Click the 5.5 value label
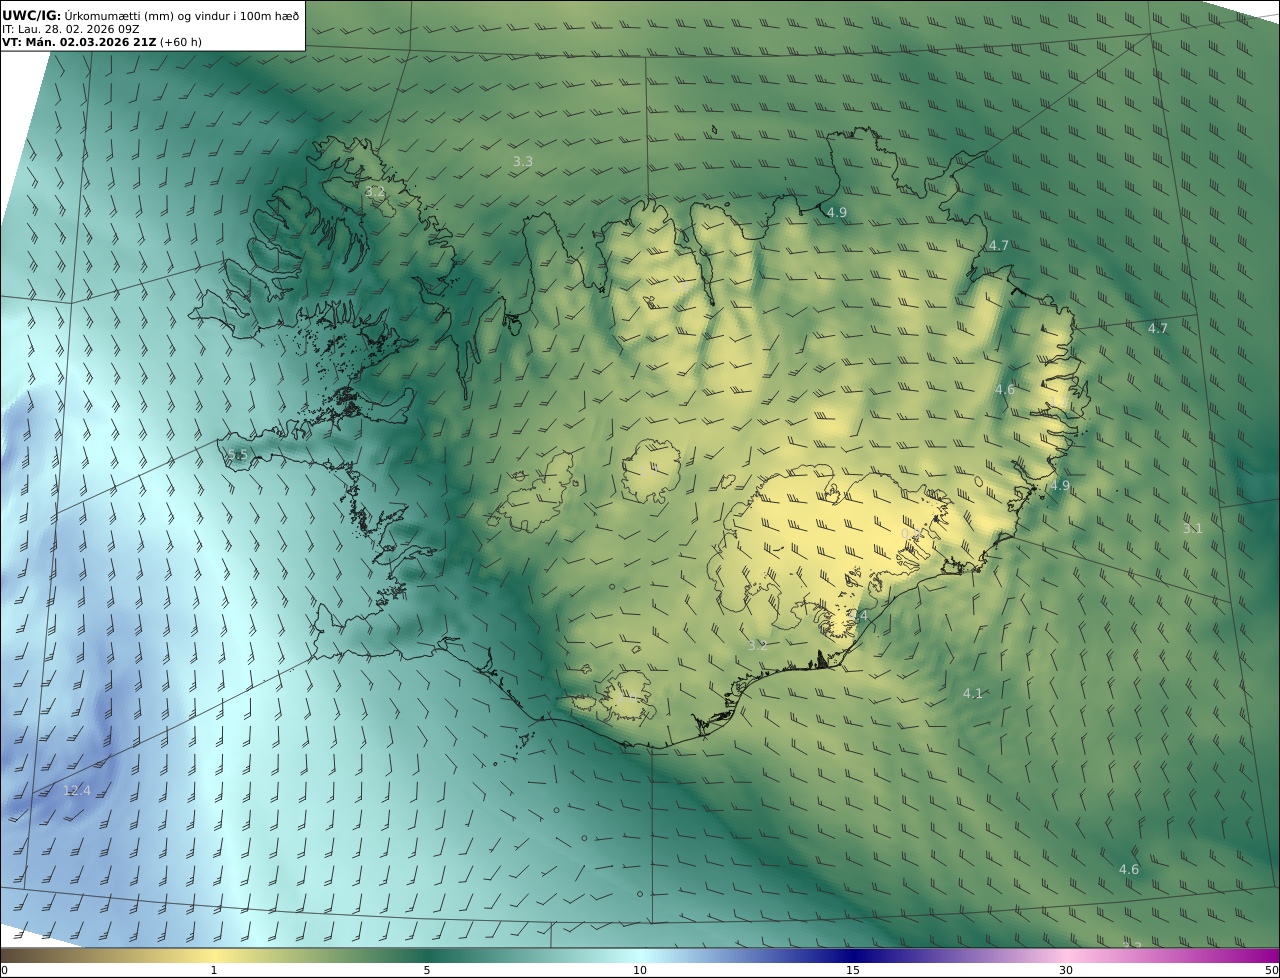1280x978 pixels. tap(237, 455)
